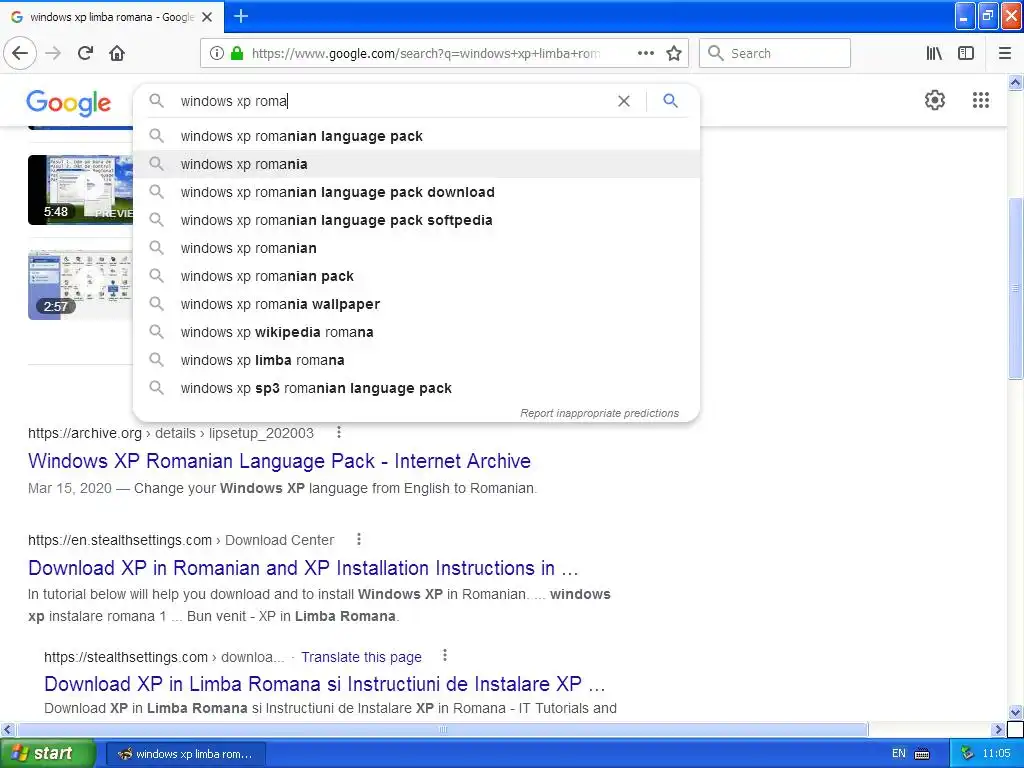Toggle the sidebar view icon
1024x768 pixels.
coord(966,54)
